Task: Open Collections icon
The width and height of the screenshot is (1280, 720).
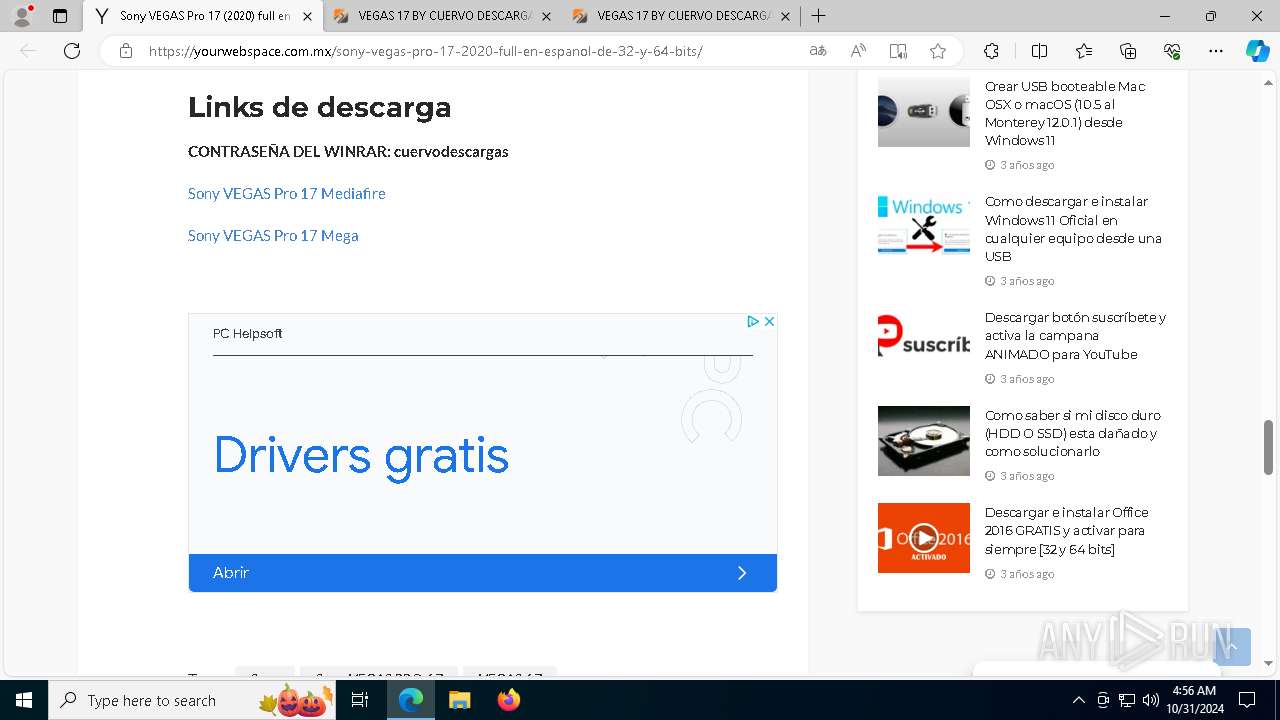Action: (1128, 51)
